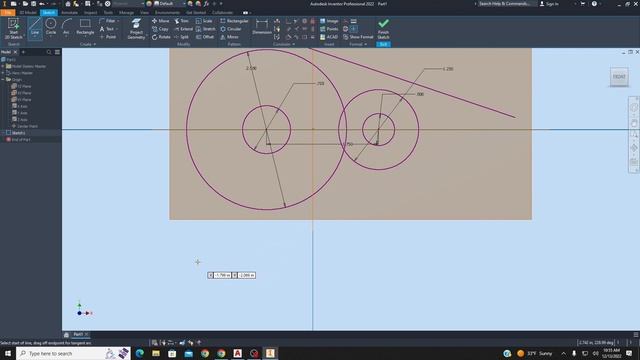640x360 pixels.
Task: Import Points into sketch
Action: 329,29
